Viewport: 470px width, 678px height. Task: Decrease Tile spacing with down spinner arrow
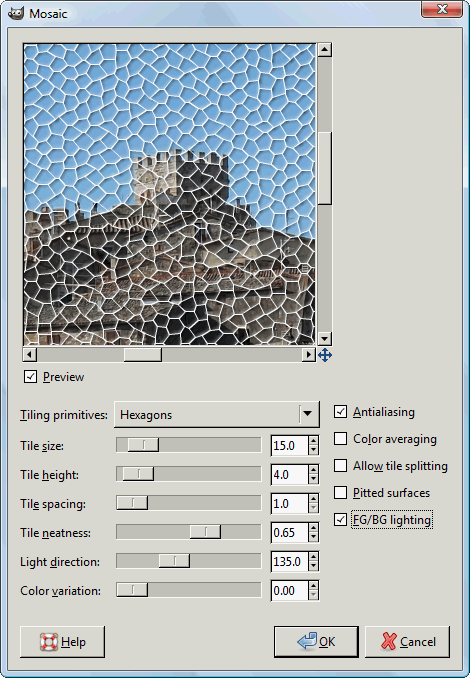tap(313, 508)
